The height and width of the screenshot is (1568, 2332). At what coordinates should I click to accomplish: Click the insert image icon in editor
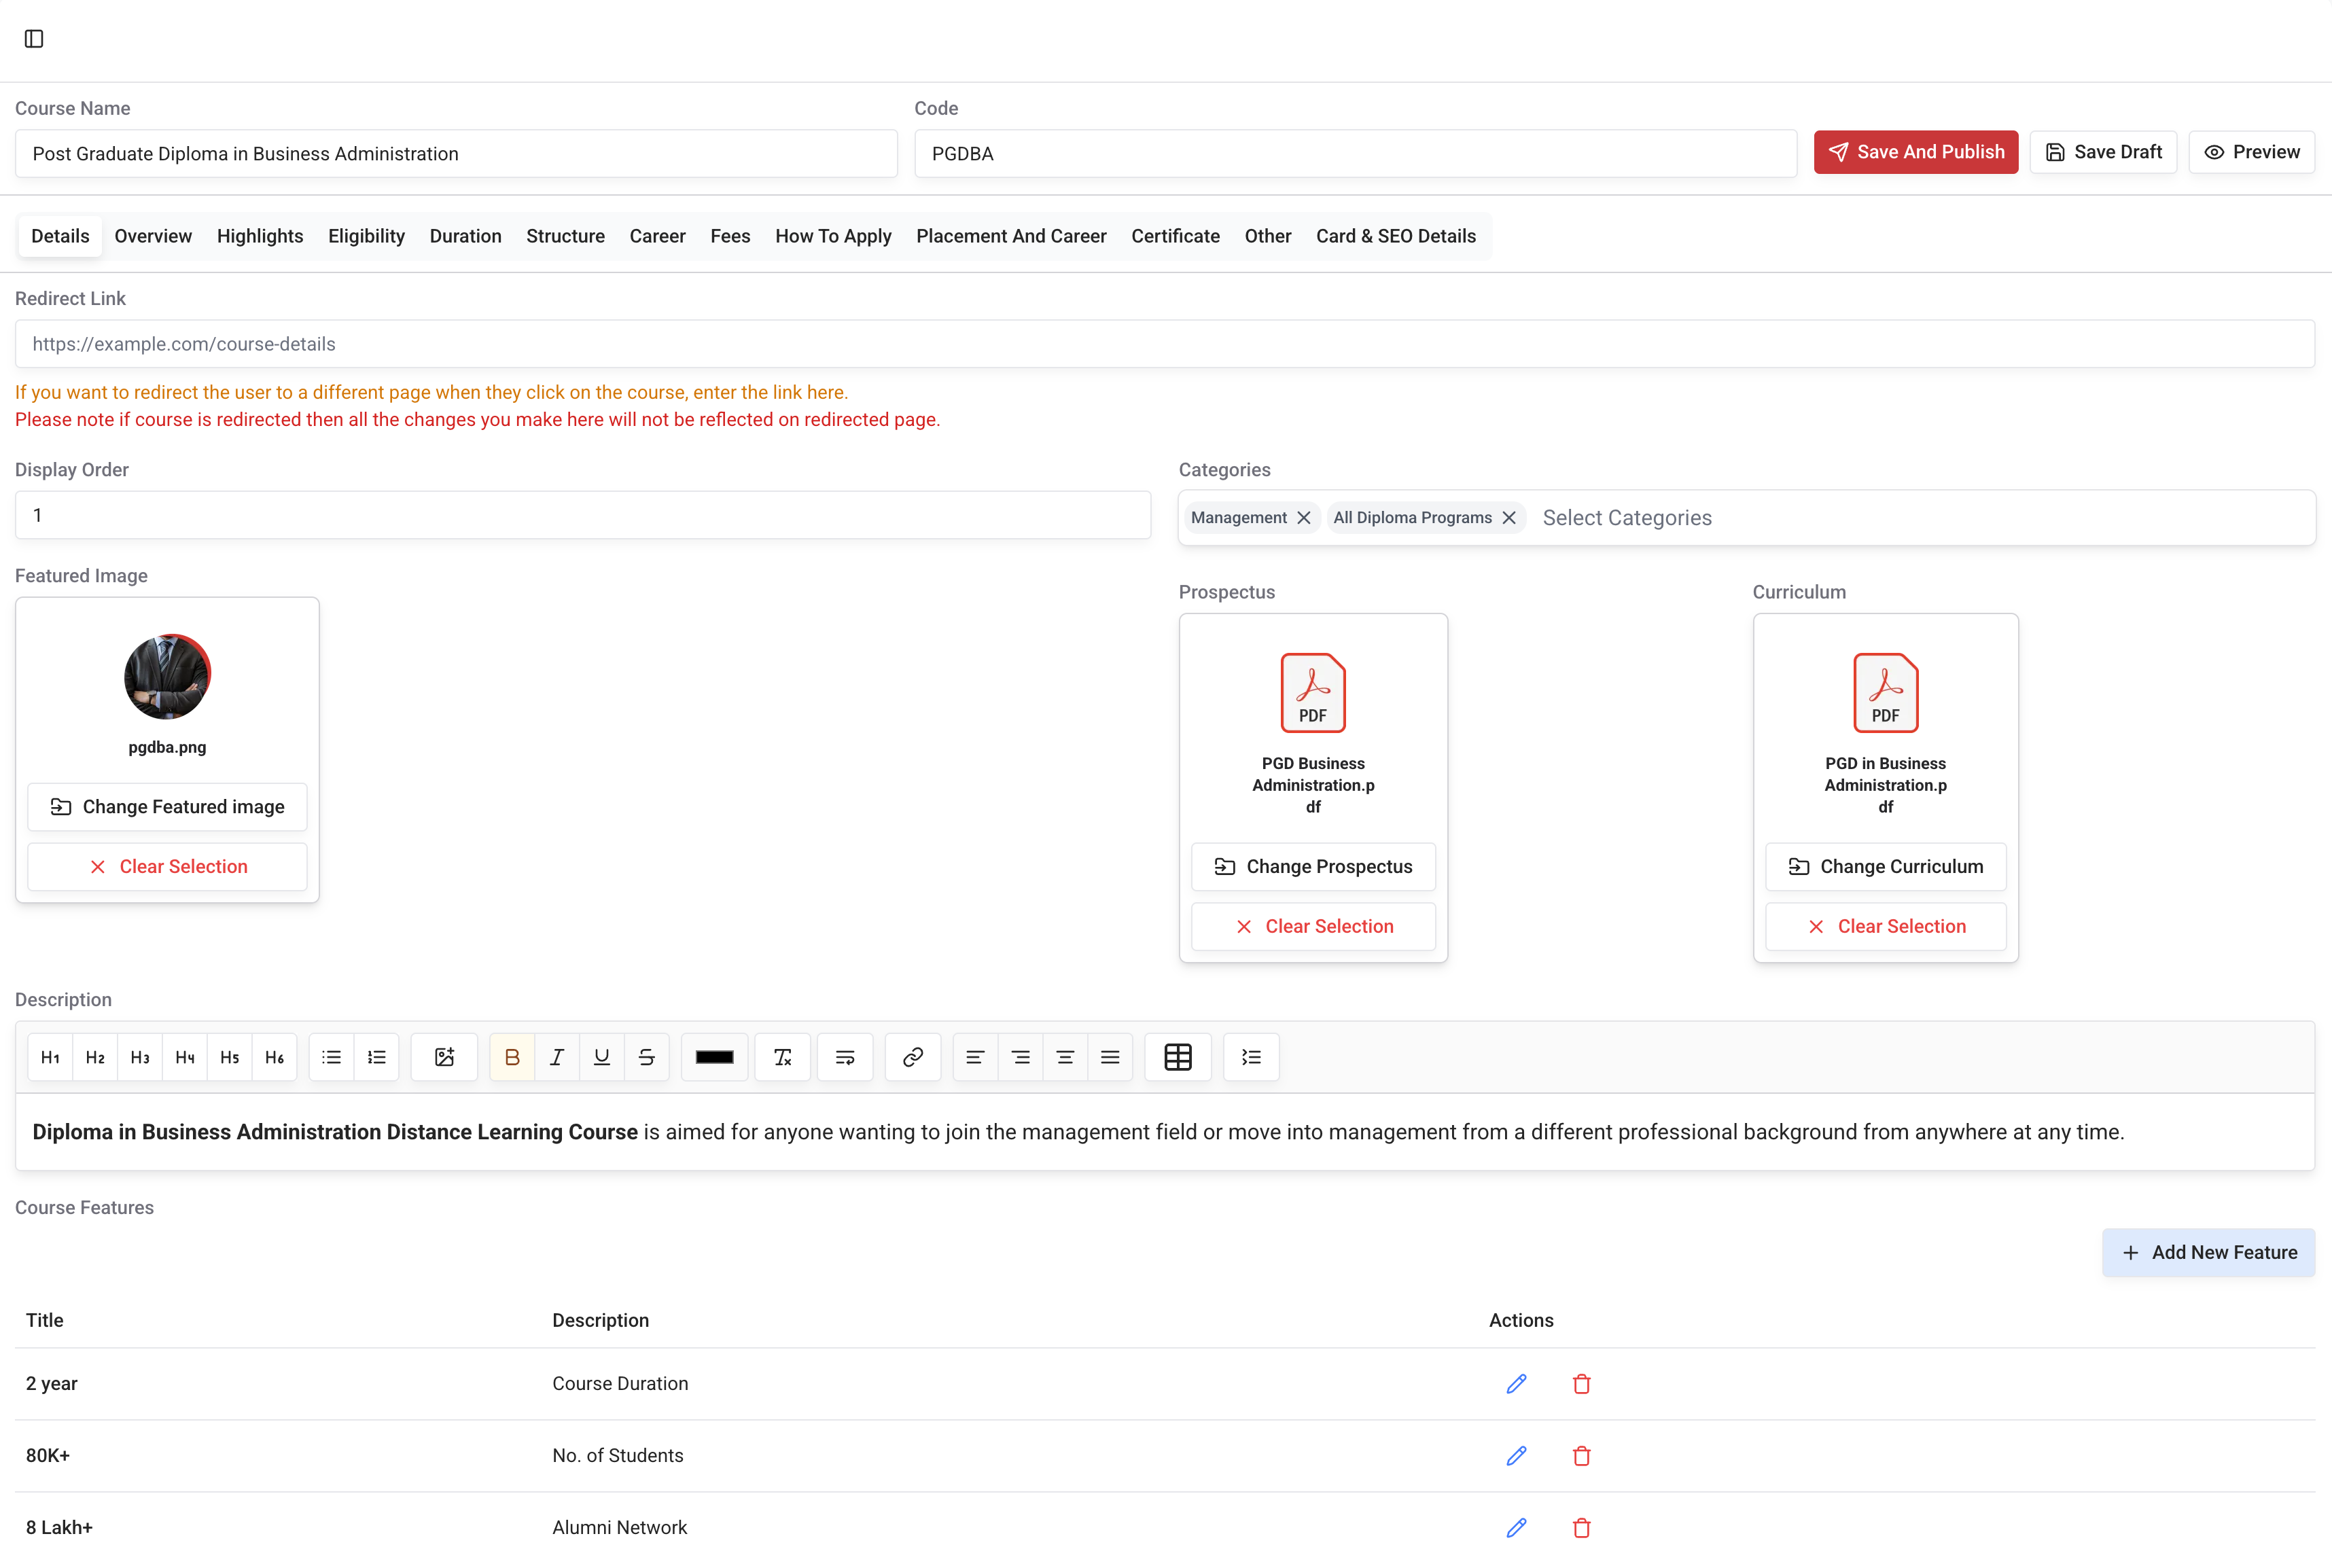pos(444,1057)
